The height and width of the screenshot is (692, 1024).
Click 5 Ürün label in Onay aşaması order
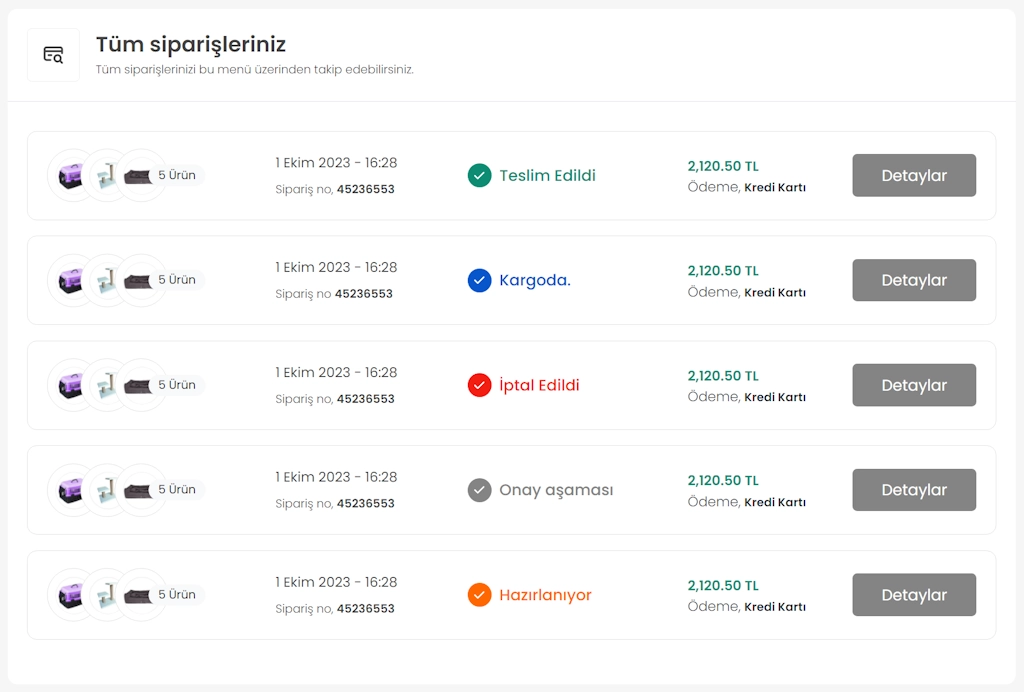[177, 489]
